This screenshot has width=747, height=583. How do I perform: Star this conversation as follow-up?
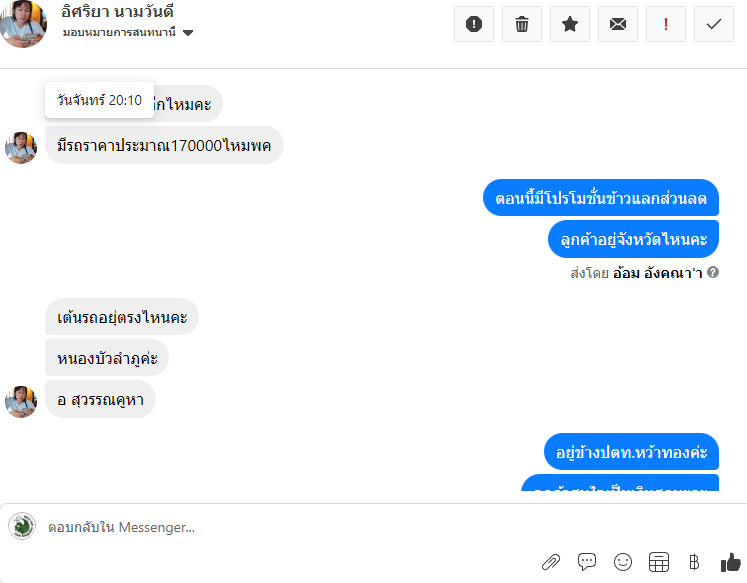coord(570,24)
